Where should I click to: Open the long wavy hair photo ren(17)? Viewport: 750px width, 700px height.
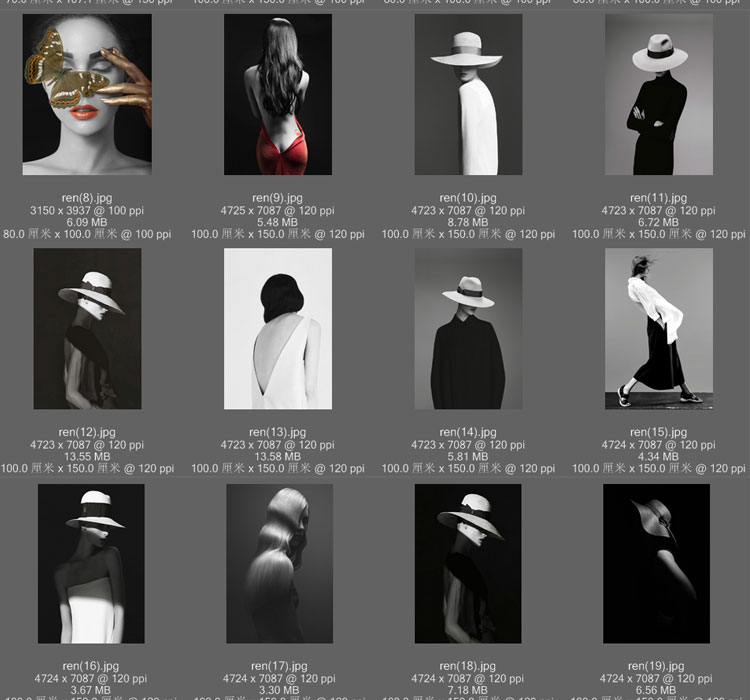(279, 564)
